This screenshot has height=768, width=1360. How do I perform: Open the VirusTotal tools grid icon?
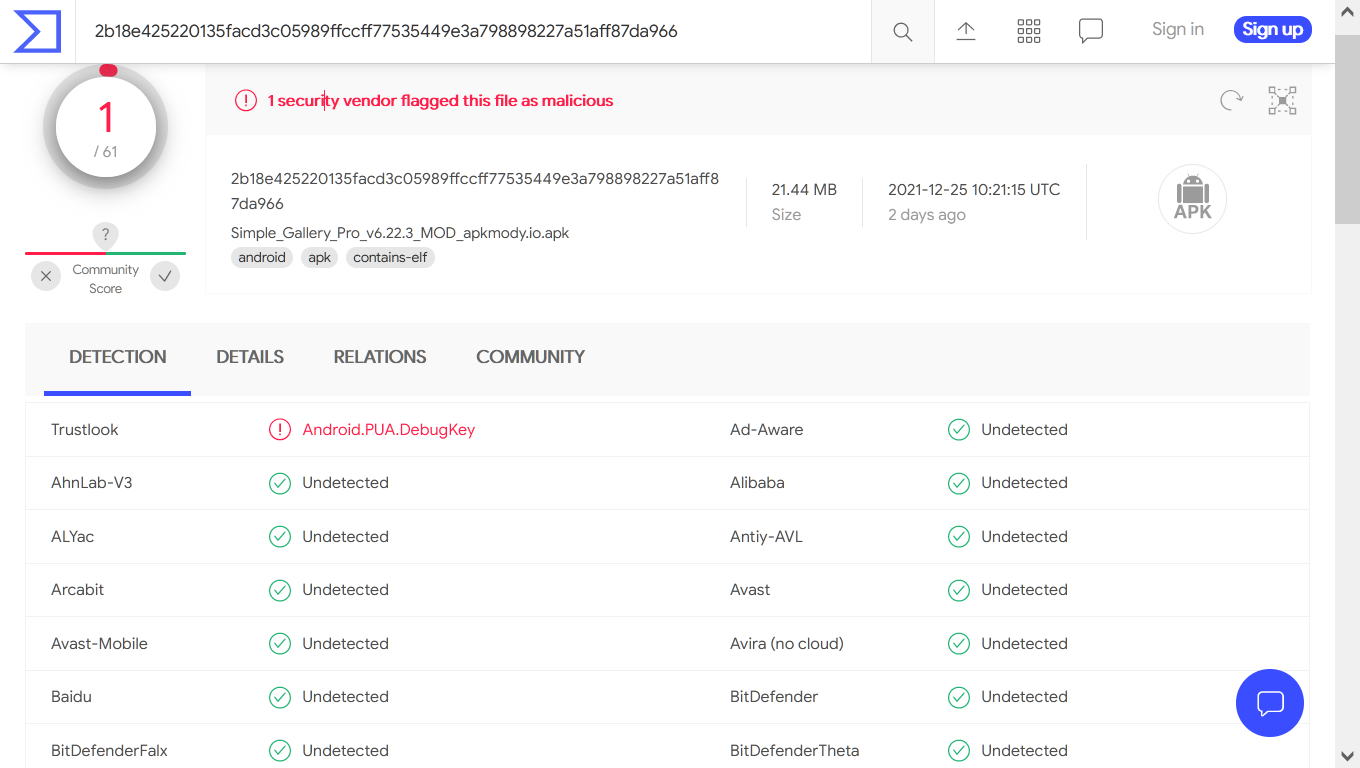click(1028, 31)
